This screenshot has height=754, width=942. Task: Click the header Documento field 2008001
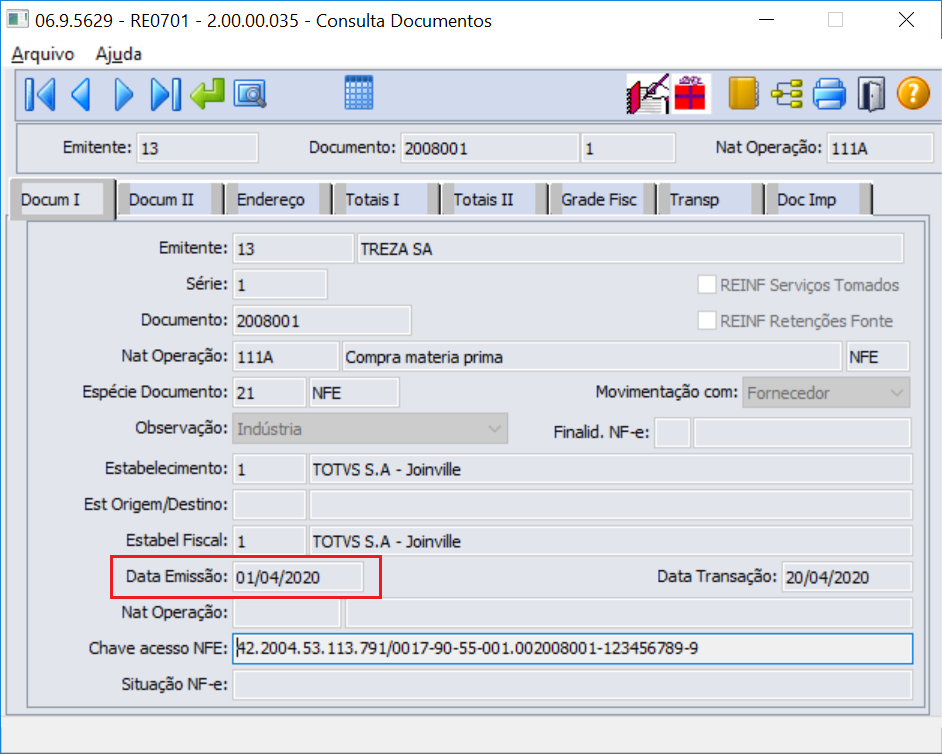490,148
